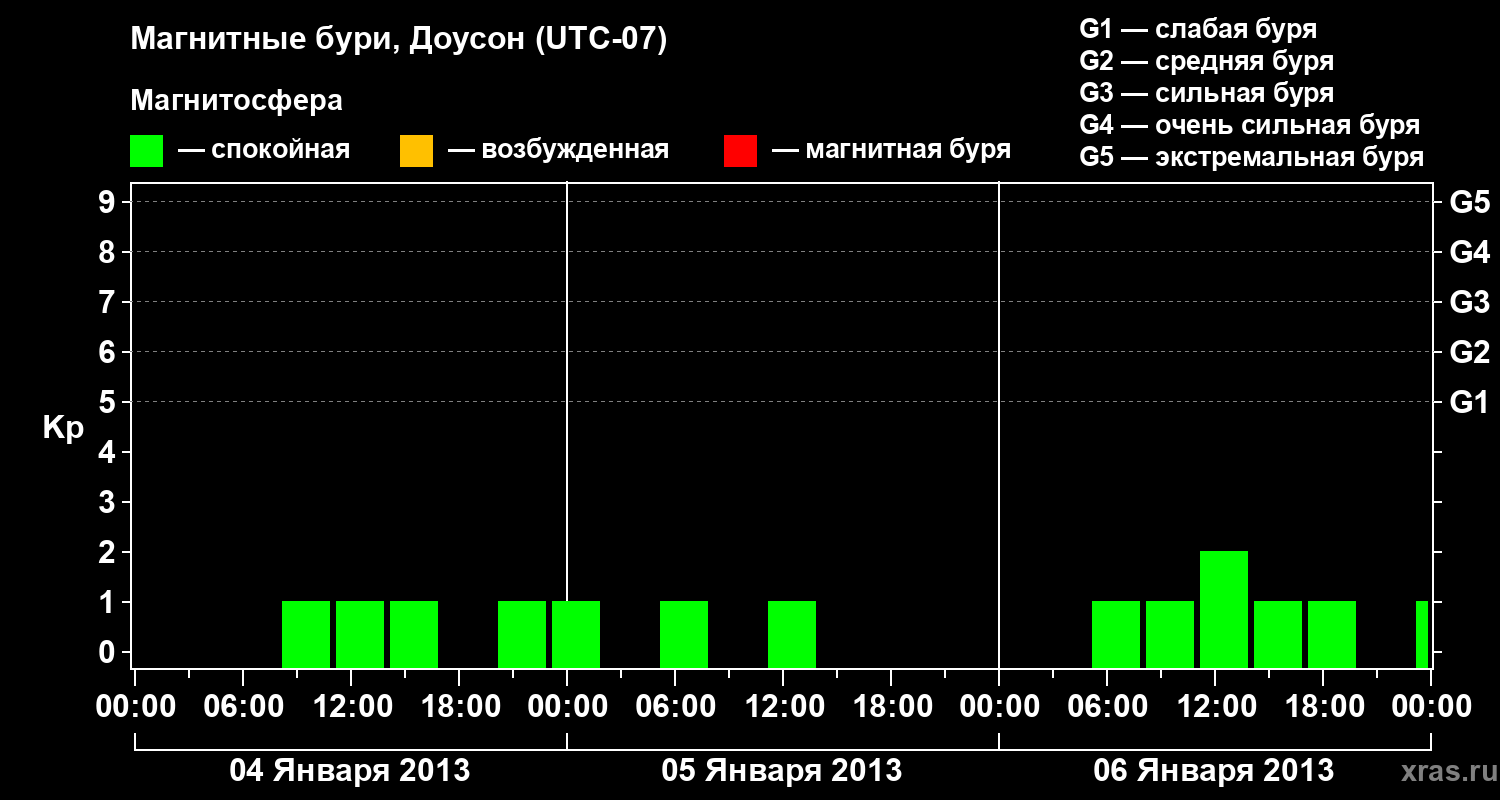Viewport: 1500px width, 800px height.
Task: Click the 12:00 time label for 04 Января
Action: pyautogui.click(x=351, y=707)
